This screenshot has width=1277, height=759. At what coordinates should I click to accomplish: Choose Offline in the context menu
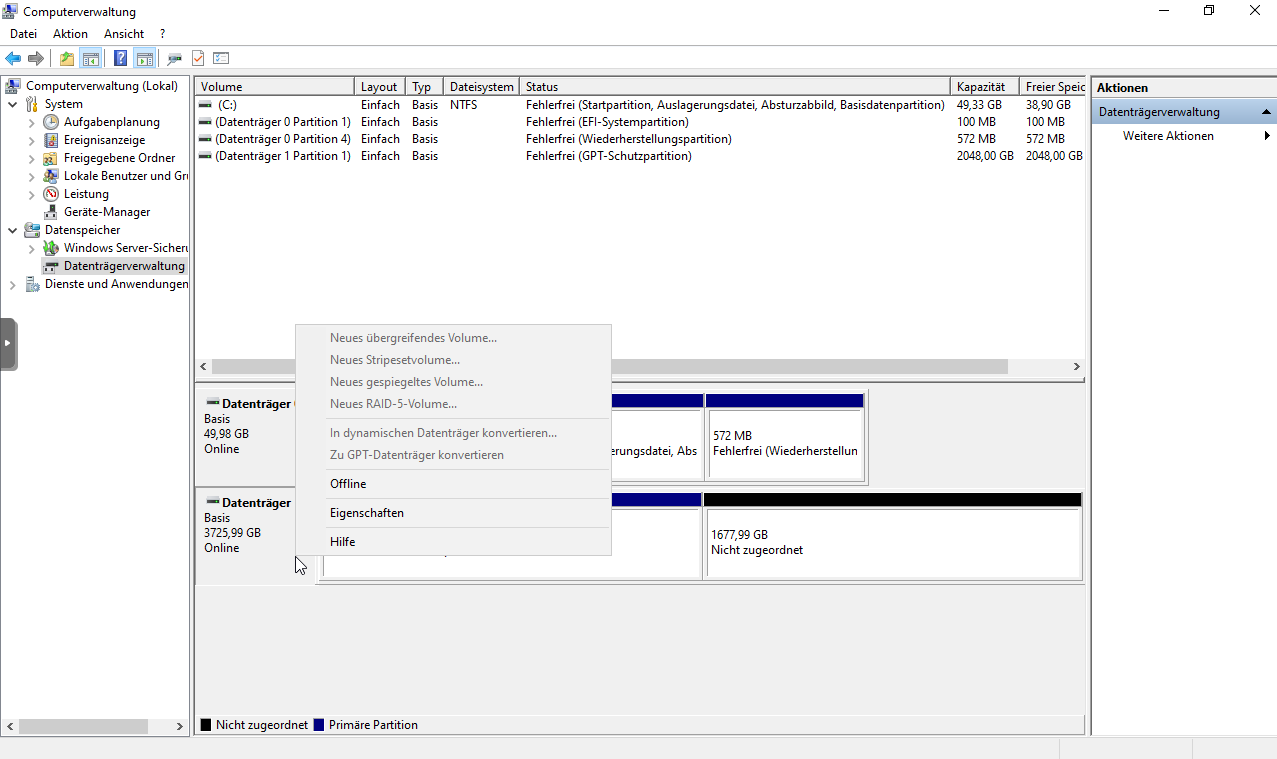453,484
